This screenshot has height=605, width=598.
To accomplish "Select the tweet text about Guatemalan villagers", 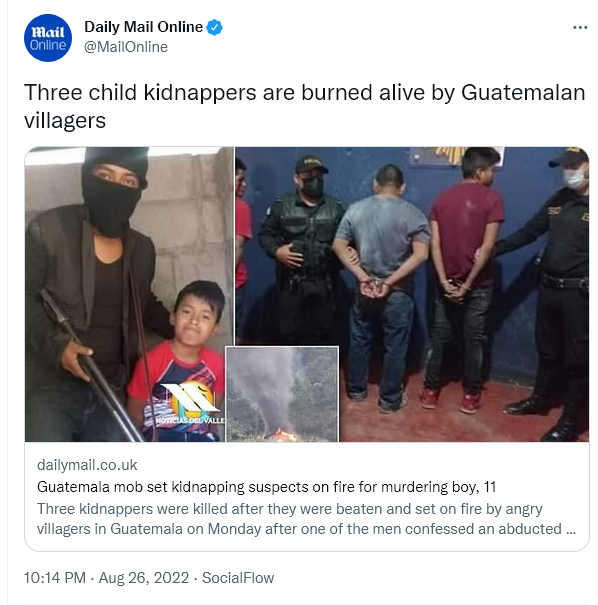I will point(305,106).
